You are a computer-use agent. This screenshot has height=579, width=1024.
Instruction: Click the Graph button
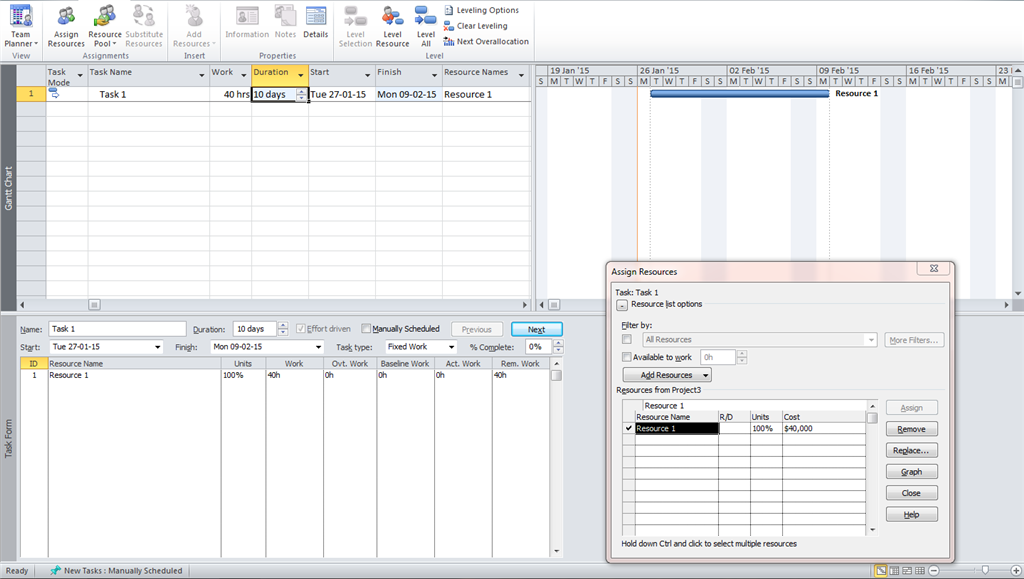coord(912,472)
